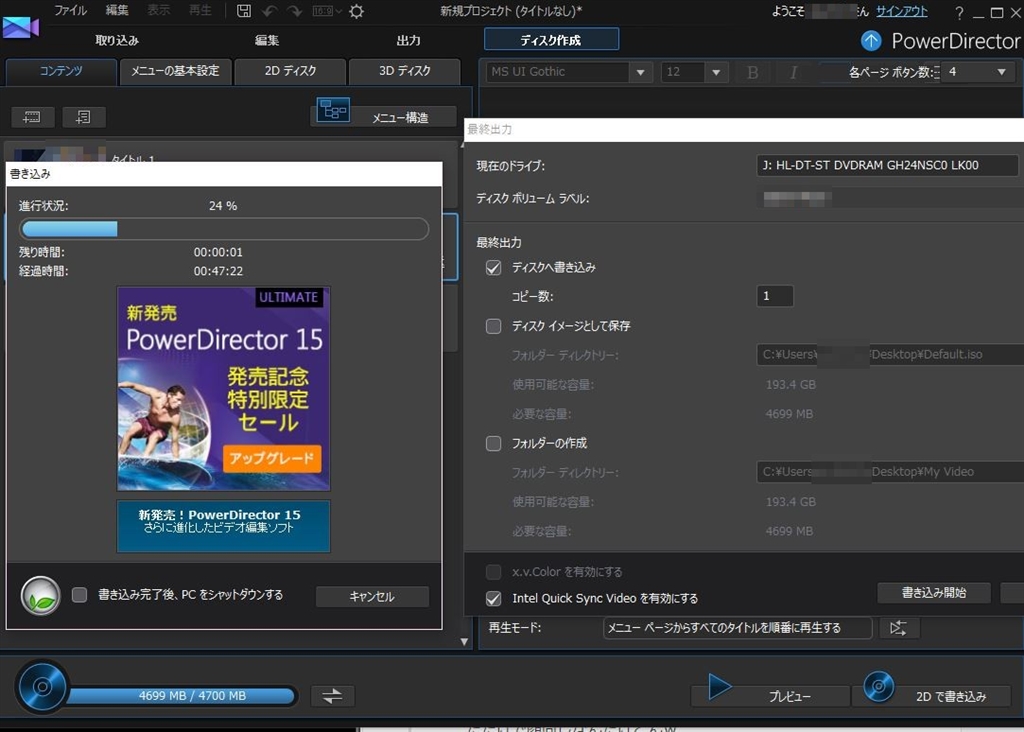Click the メニュー構造 button
Screen dimensions: 1024x732
coord(400,118)
